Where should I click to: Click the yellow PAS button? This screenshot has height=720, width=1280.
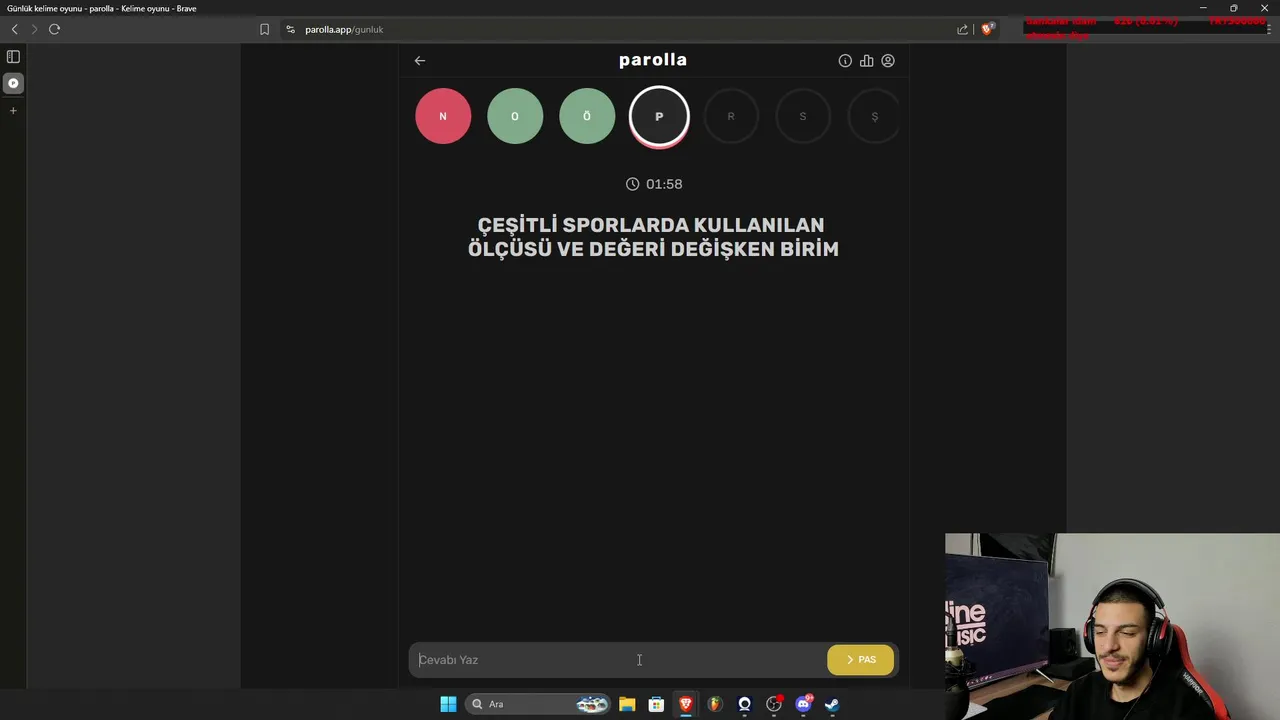pyautogui.click(x=861, y=660)
